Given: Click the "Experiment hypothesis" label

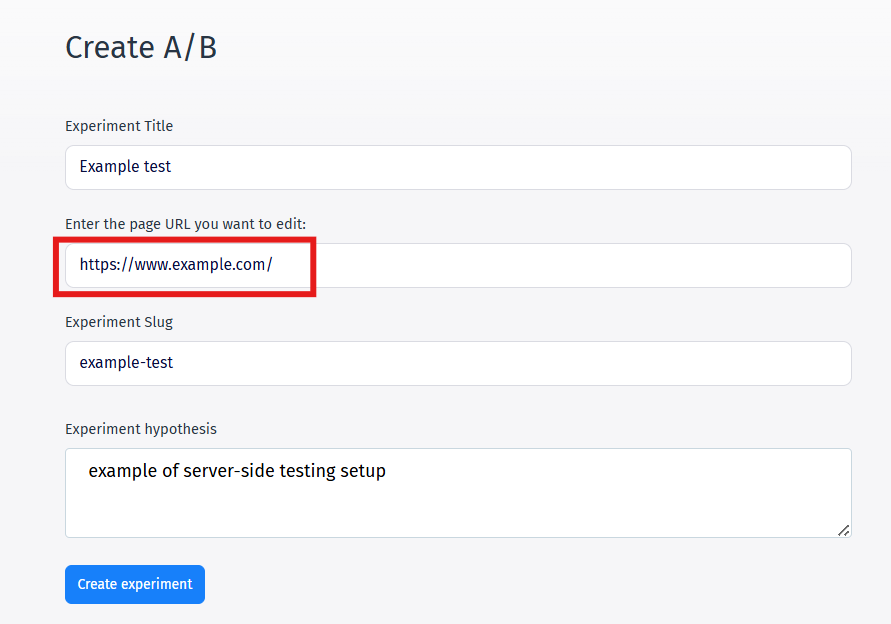Looking at the screenshot, I should tap(141, 429).
